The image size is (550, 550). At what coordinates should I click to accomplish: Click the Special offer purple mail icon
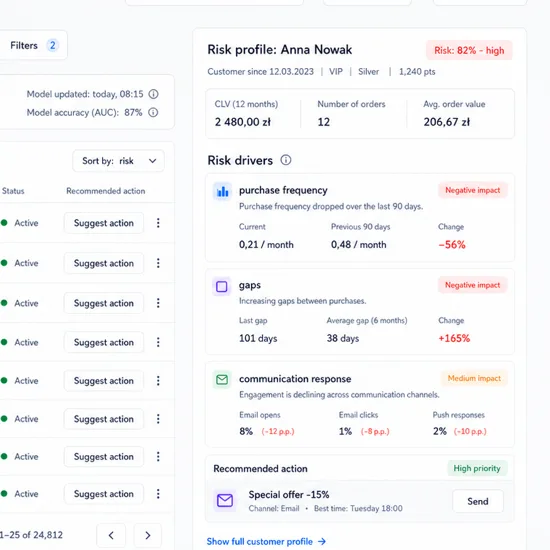225,501
